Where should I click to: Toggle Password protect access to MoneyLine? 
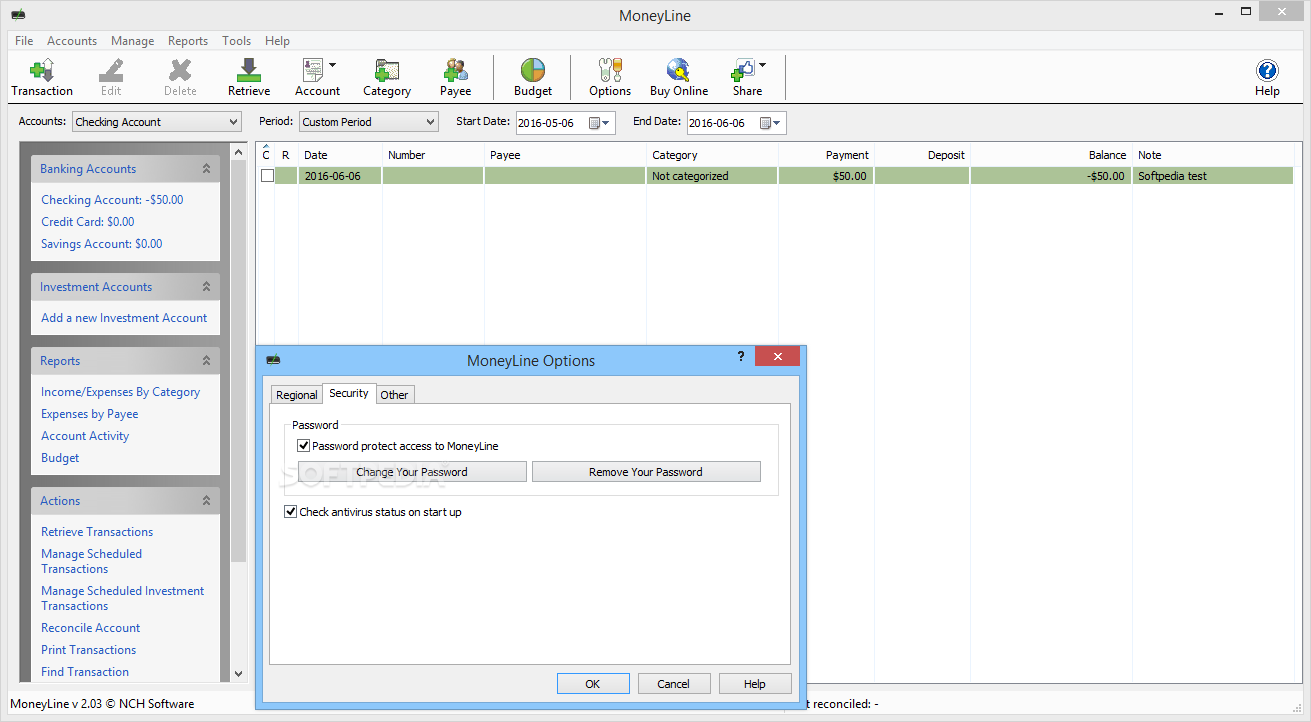[x=303, y=446]
